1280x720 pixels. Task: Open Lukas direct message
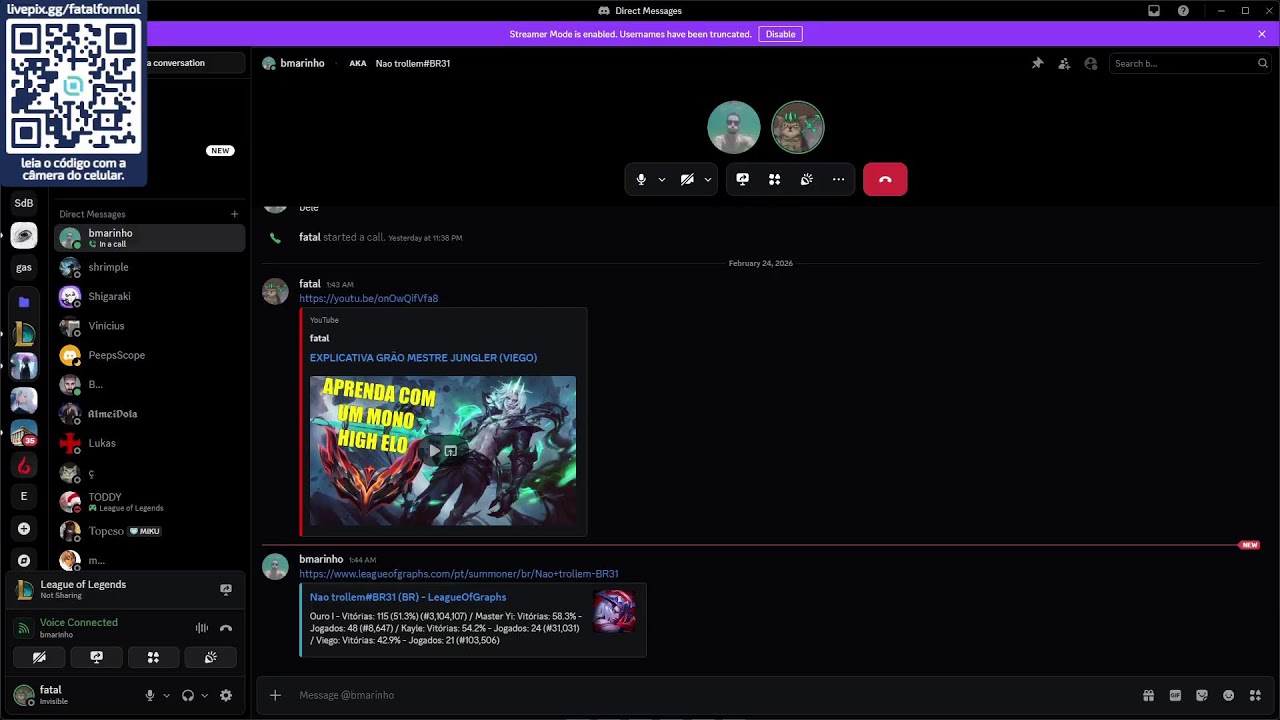pos(150,443)
